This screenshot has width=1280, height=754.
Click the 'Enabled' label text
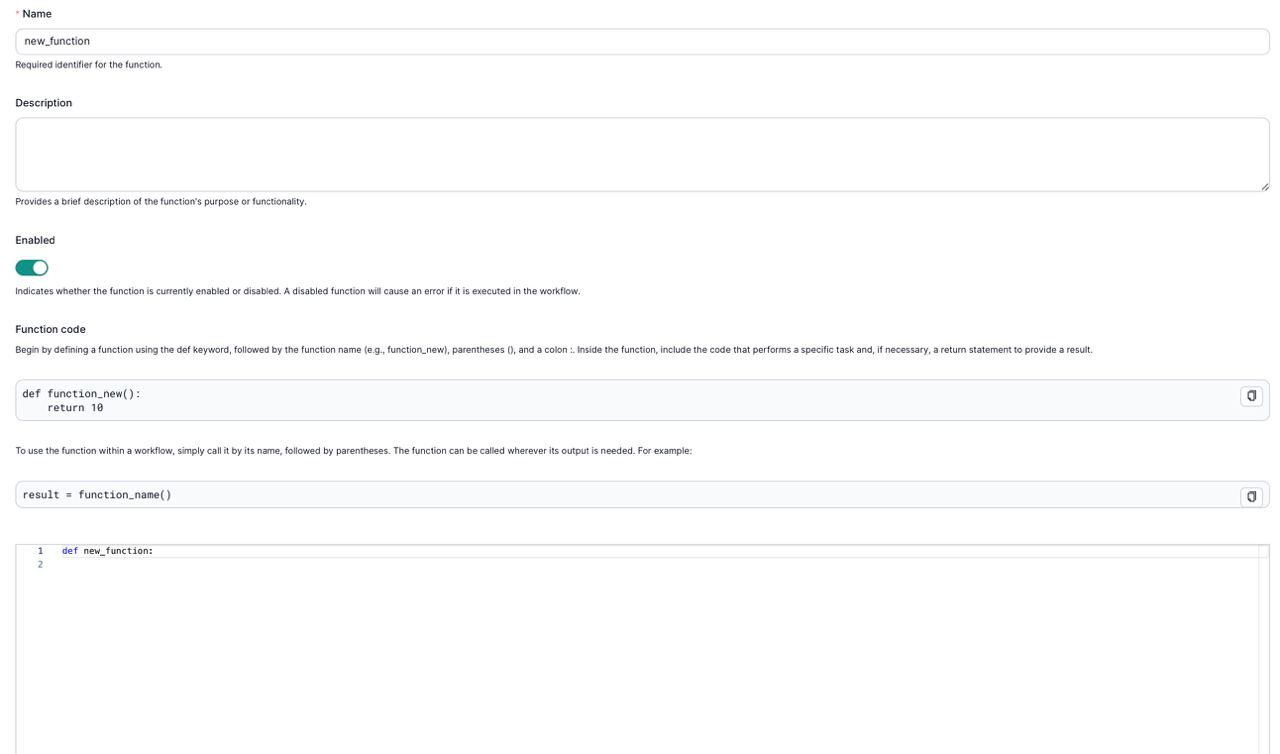[35, 240]
